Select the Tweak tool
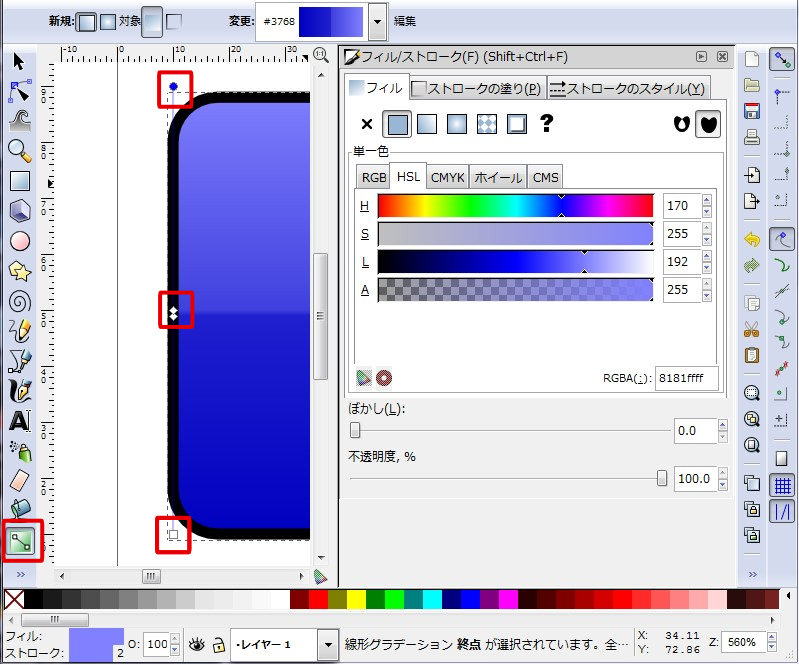This screenshot has height=664, width=799. (20, 121)
